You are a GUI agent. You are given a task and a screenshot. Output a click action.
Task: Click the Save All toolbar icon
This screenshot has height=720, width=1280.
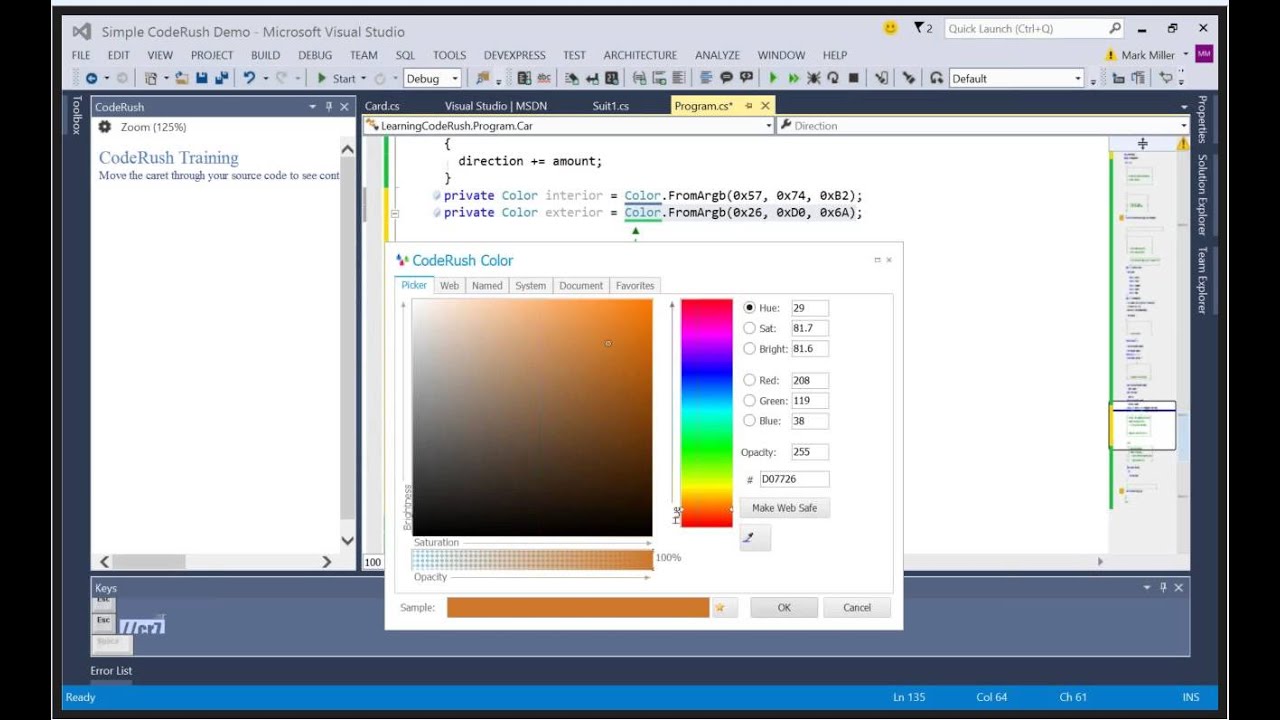[x=221, y=78]
